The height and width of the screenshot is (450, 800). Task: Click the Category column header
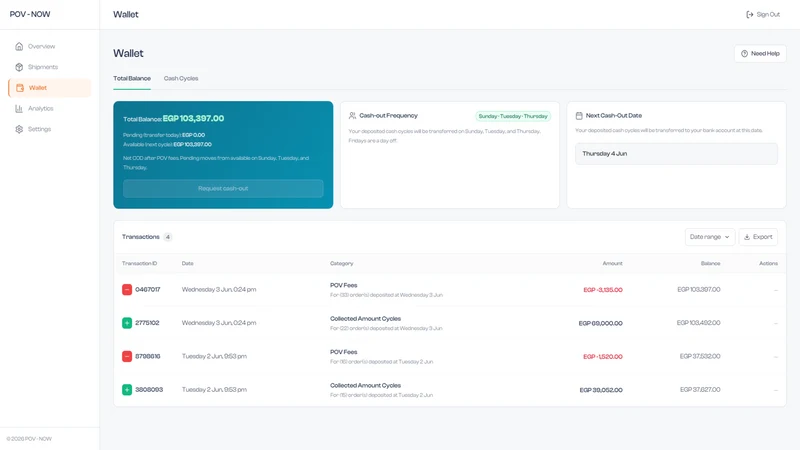point(341,264)
